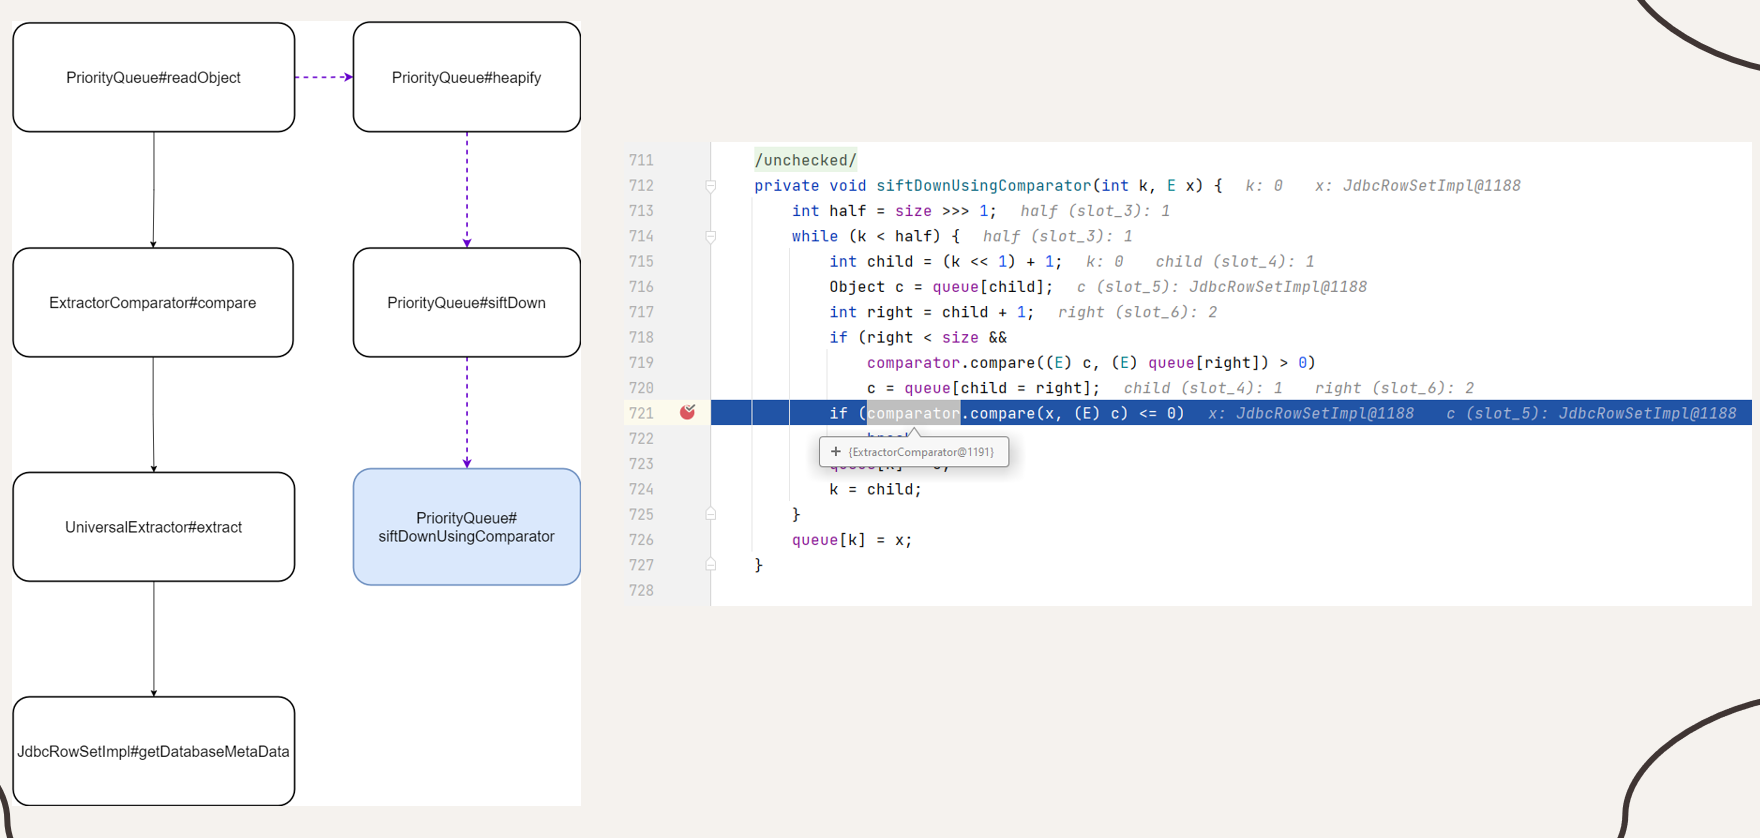1760x838 pixels.
Task: Click inline hint 'right (slot_6): 2' on line 717
Action: coord(1137,312)
